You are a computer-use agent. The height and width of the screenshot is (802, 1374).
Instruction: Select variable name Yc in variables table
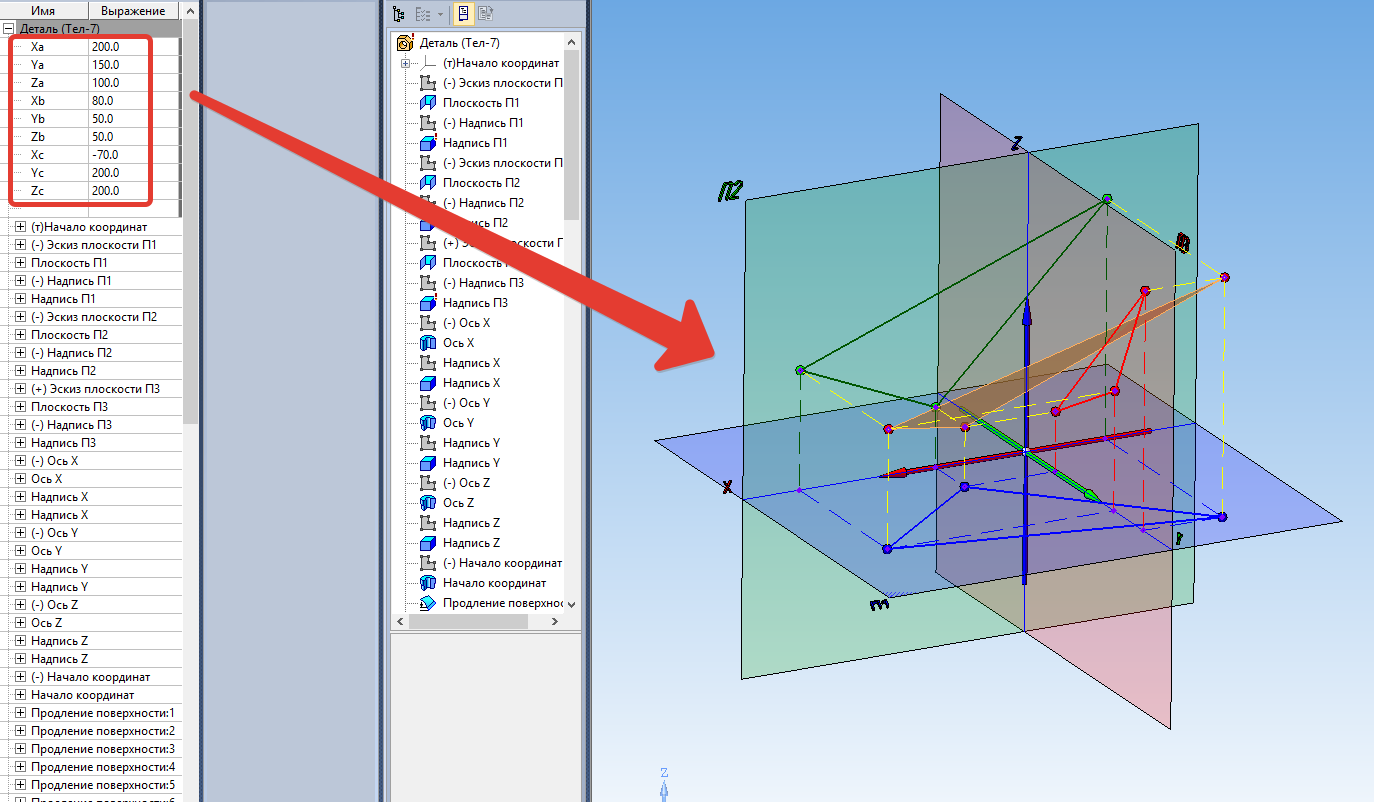(38, 173)
